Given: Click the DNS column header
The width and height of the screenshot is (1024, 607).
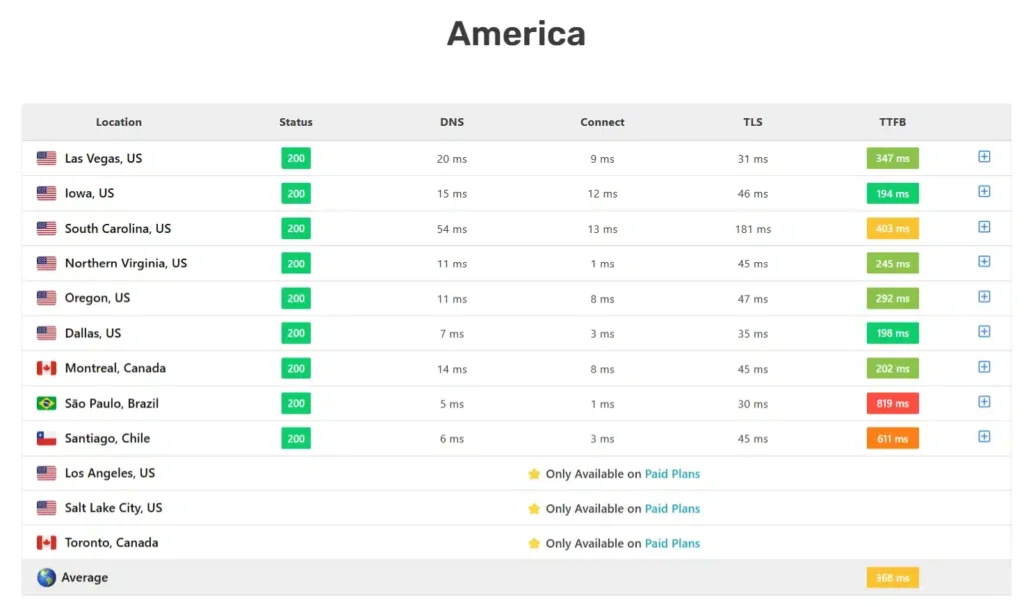Looking at the screenshot, I should [x=452, y=122].
